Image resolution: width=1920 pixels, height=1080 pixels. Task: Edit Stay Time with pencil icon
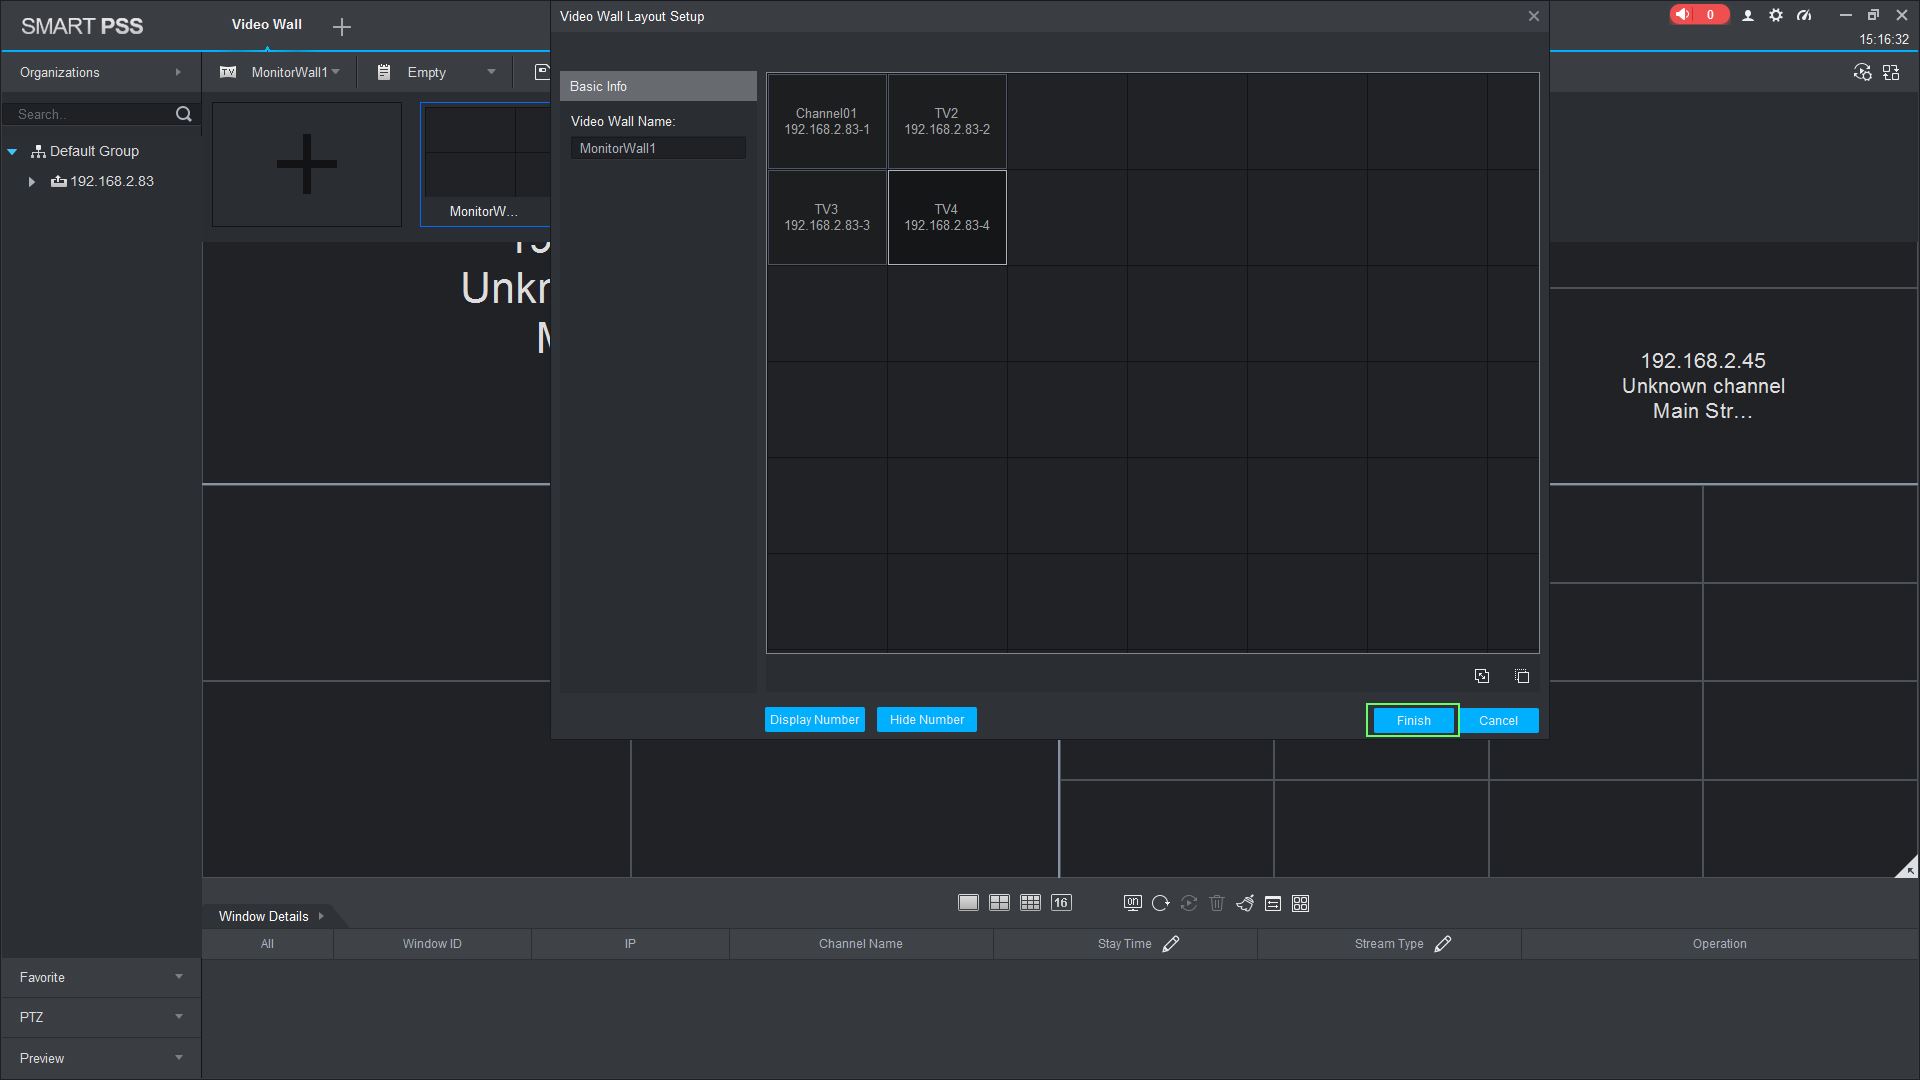tap(1171, 944)
